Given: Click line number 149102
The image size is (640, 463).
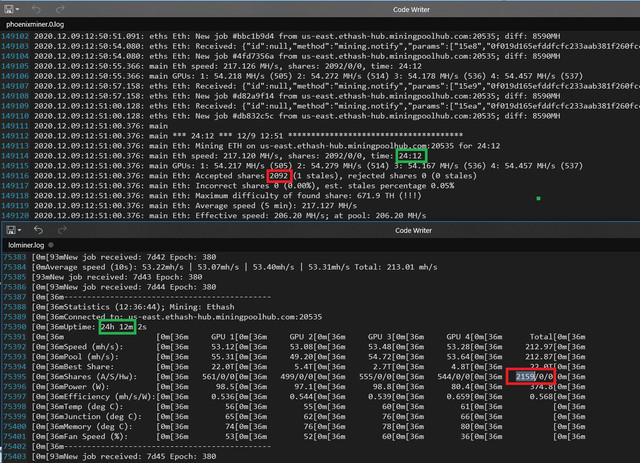Looking at the screenshot, I should pyautogui.click(x=15, y=36).
